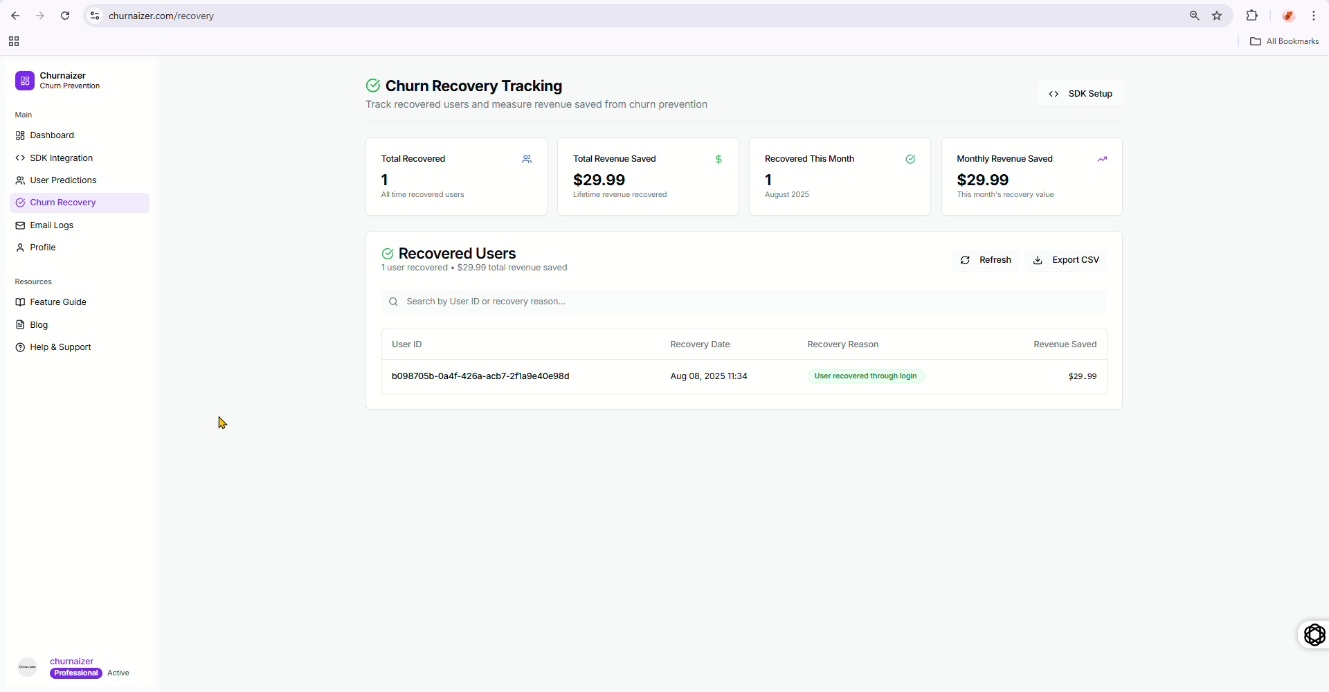Select Email Logs in the sidebar
This screenshot has width=1329, height=692.
tap(51, 225)
